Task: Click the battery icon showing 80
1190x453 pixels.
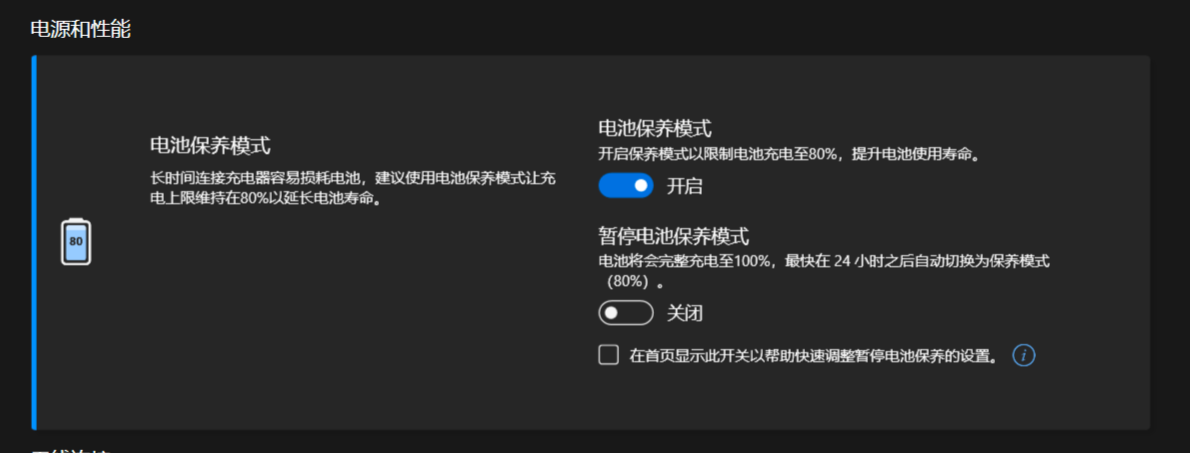Action: click(x=76, y=241)
